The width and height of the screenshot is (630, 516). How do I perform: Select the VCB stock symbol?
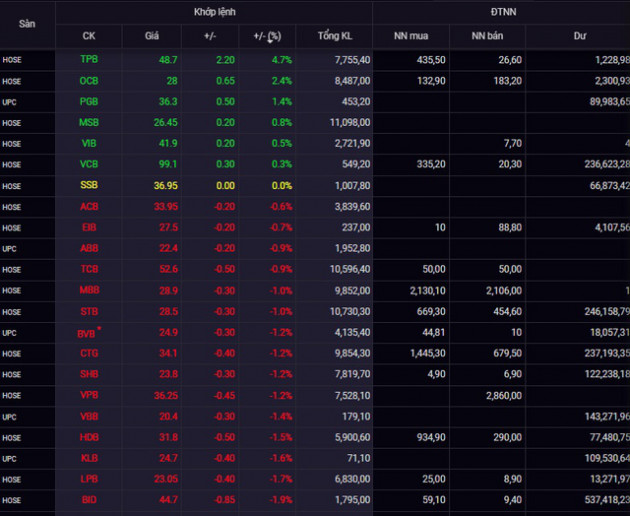click(x=89, y=164)
